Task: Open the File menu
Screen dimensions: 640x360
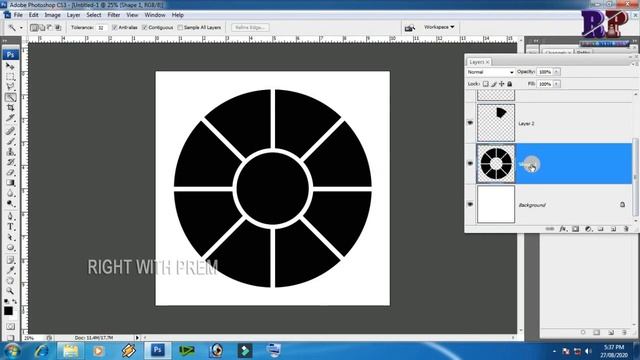Action: click(18, 15)
